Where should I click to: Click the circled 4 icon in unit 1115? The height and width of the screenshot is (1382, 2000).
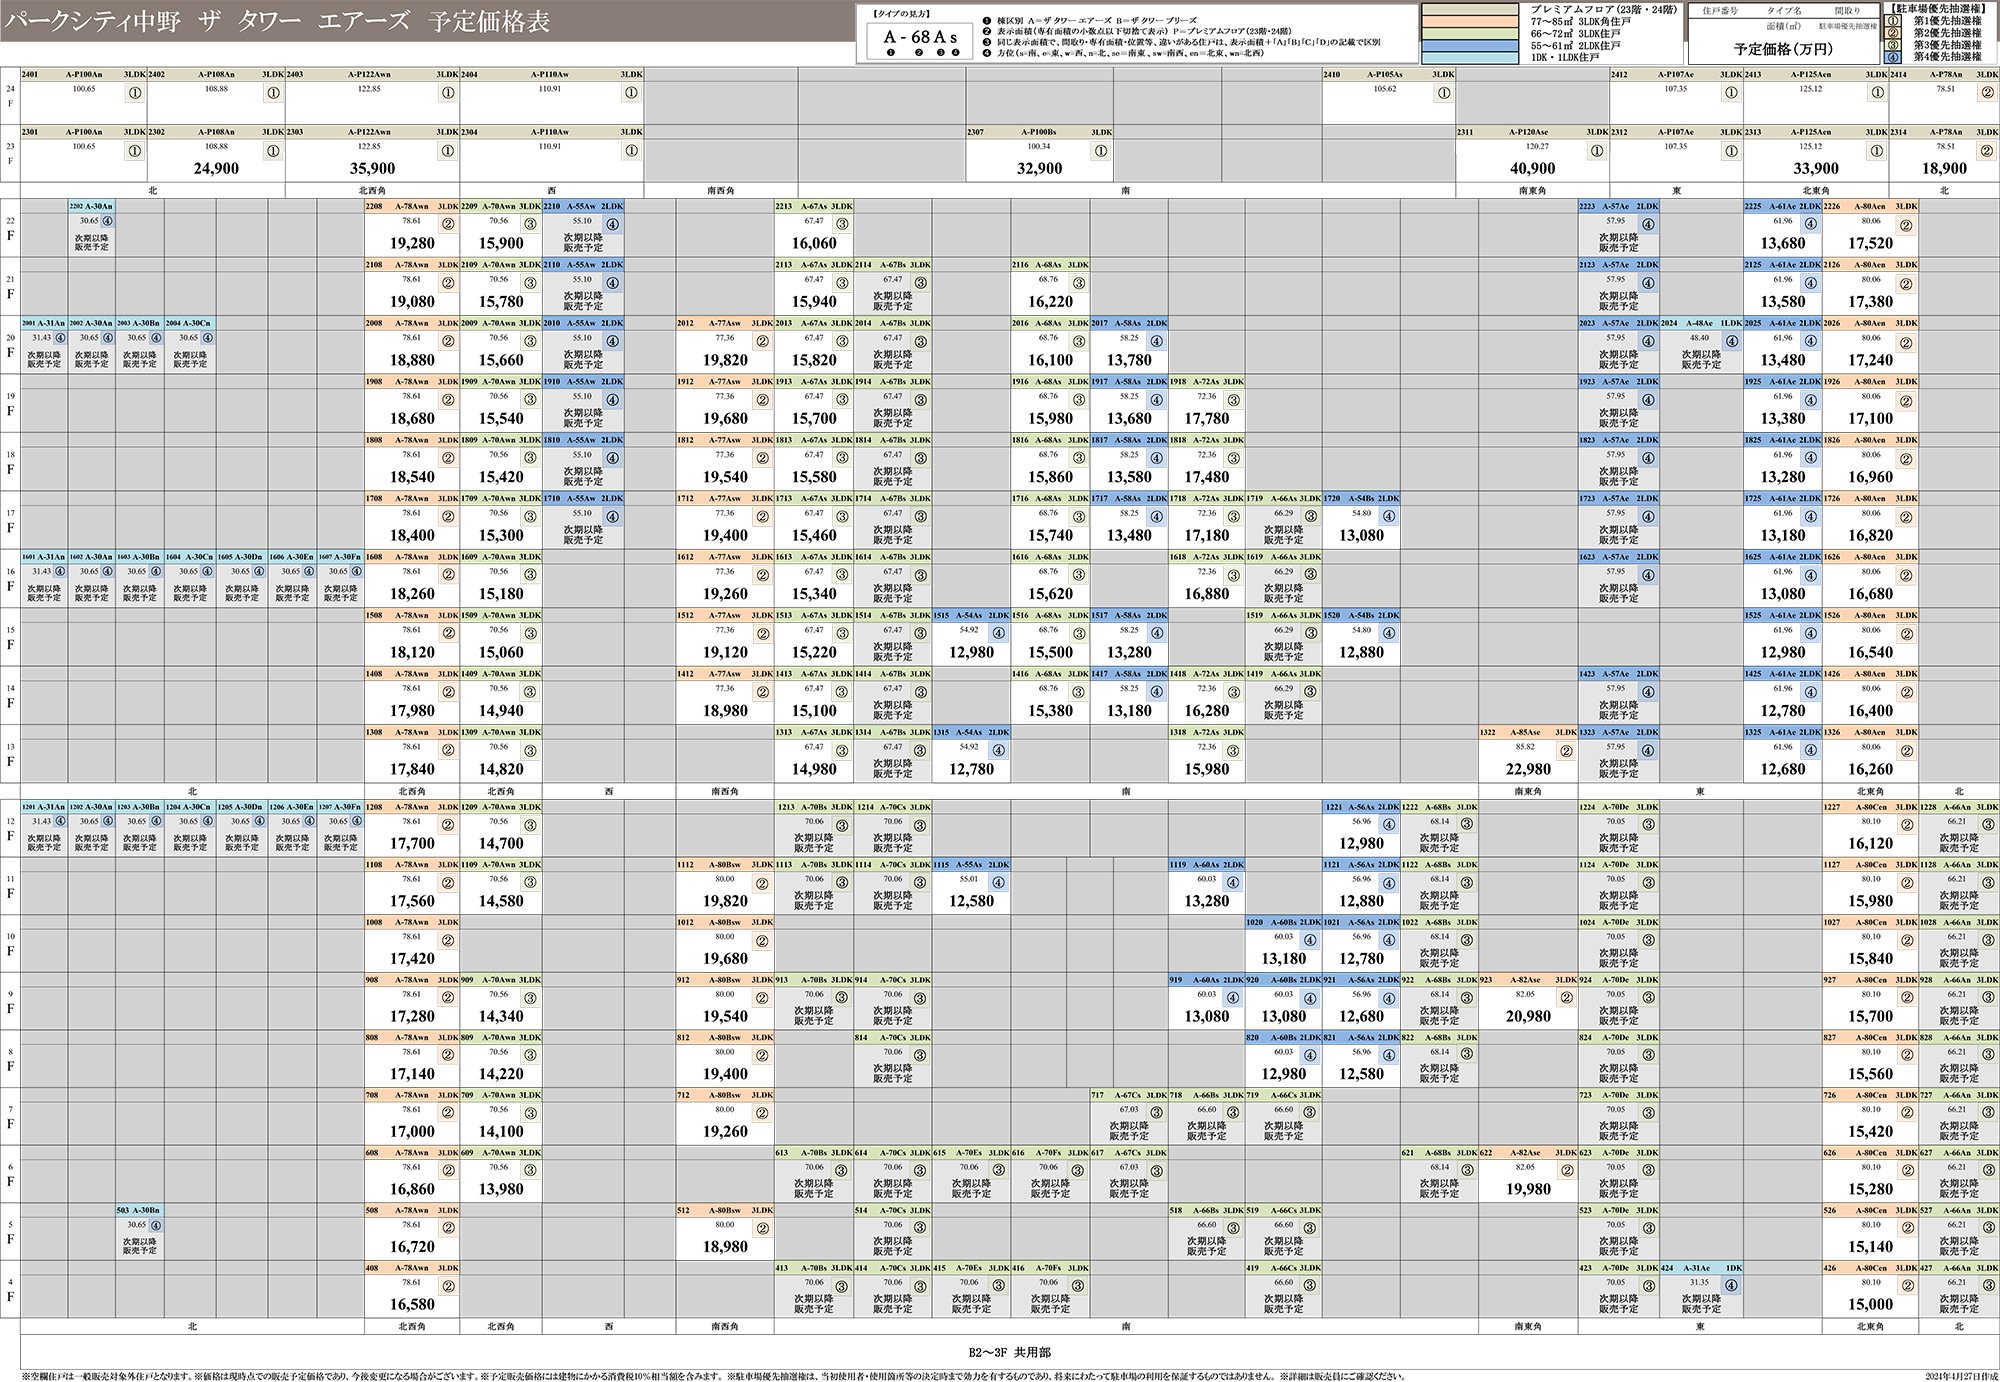998,883
